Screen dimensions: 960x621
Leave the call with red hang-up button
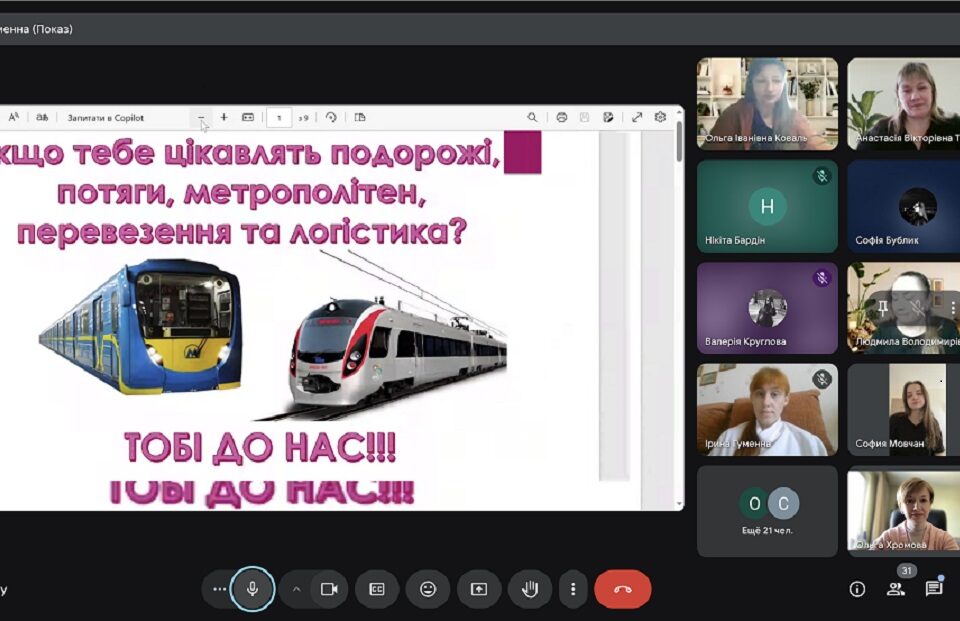tap(622, 589)
